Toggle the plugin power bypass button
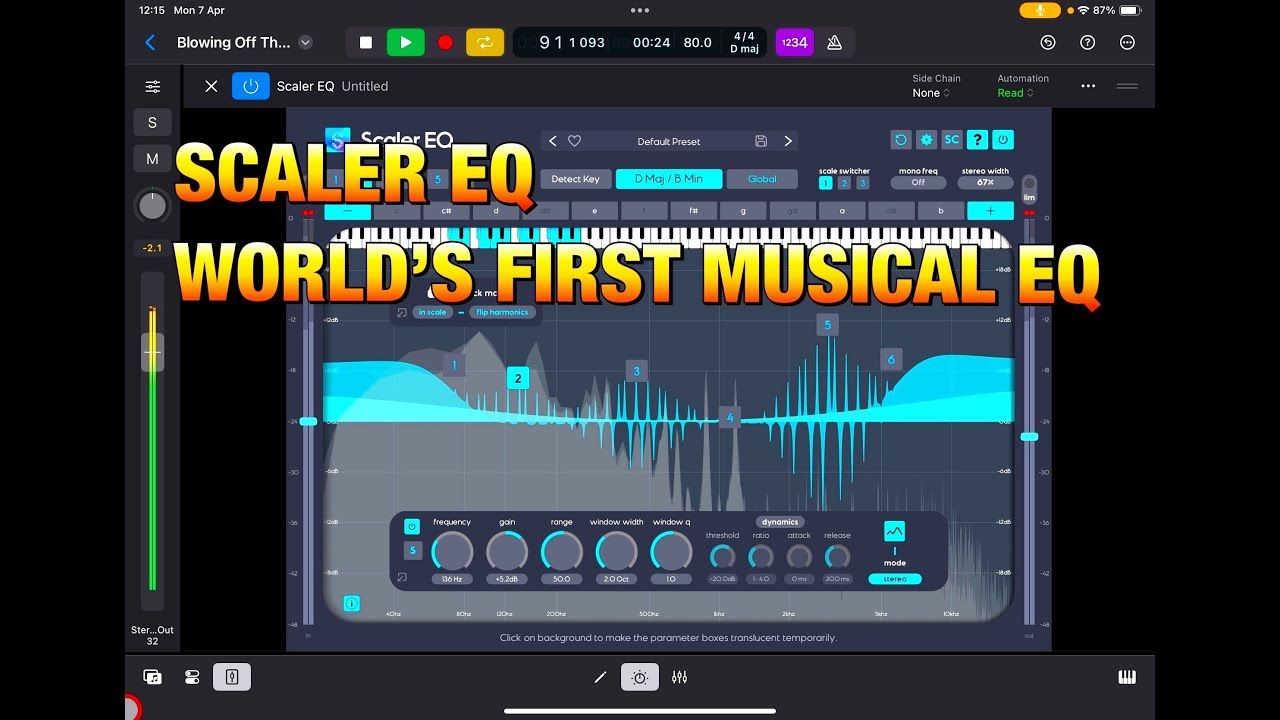1280x720 pixels. tap(251, 86)
